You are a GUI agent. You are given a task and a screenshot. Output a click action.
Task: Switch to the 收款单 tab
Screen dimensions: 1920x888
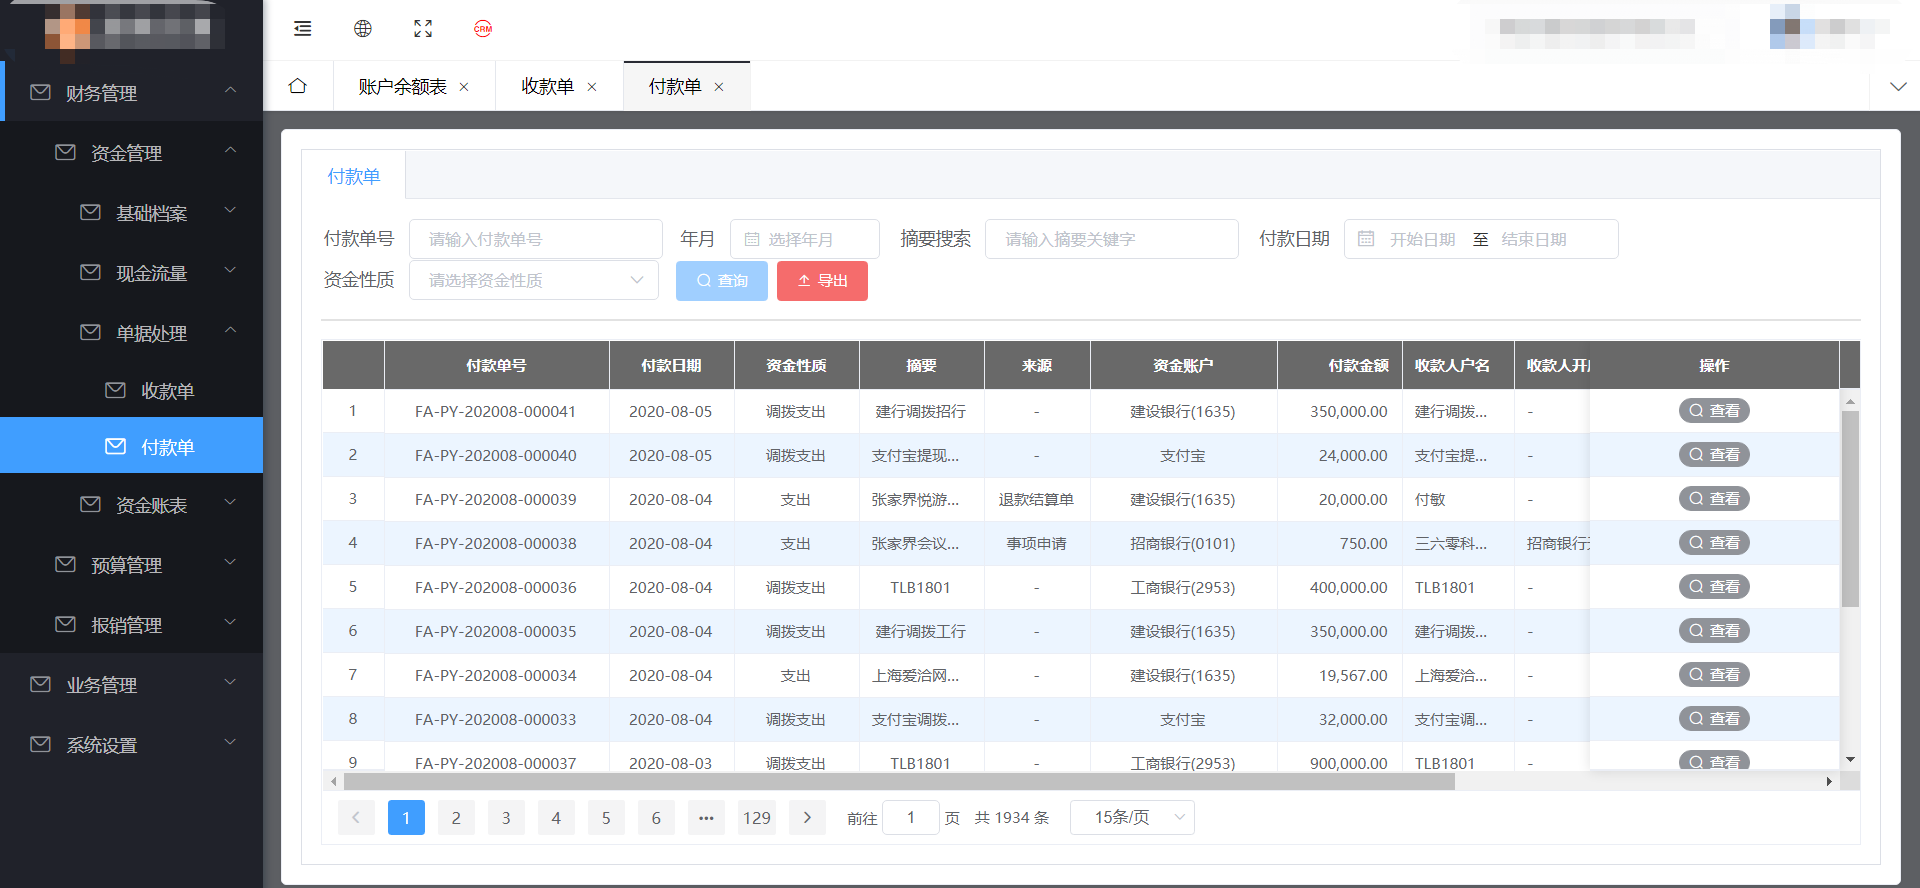[547, 87]
